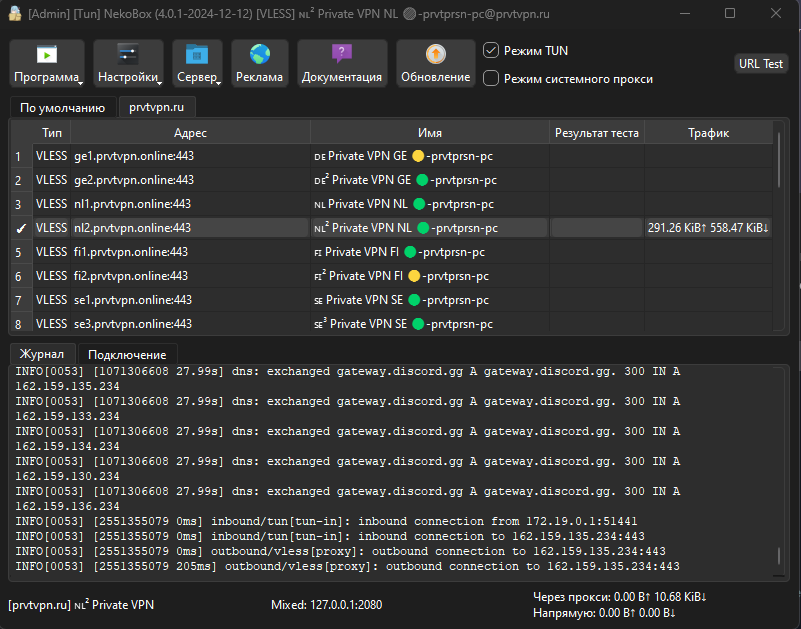Switch to the Подключение tab
801x629 pixels.
point(127,355)
